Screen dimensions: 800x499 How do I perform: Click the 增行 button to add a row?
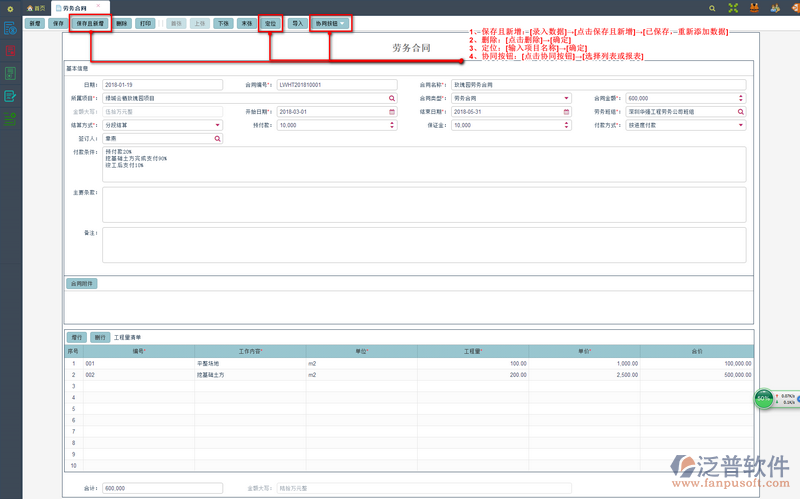tap(76, 338)
